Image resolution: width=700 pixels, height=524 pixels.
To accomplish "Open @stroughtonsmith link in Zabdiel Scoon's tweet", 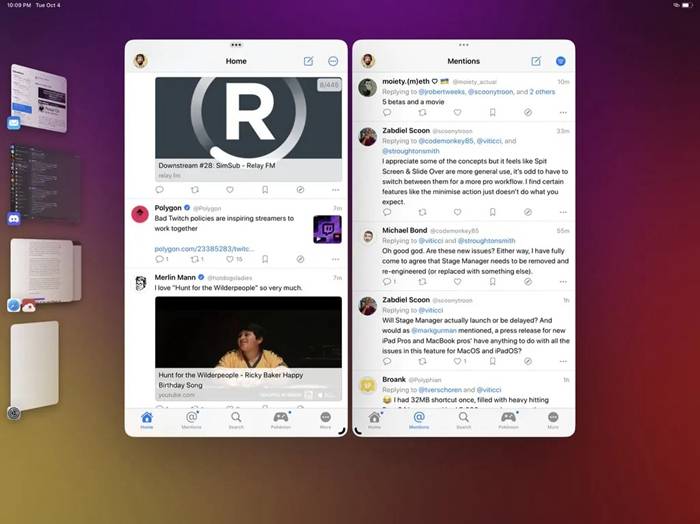I will click(x=411, y=151).
